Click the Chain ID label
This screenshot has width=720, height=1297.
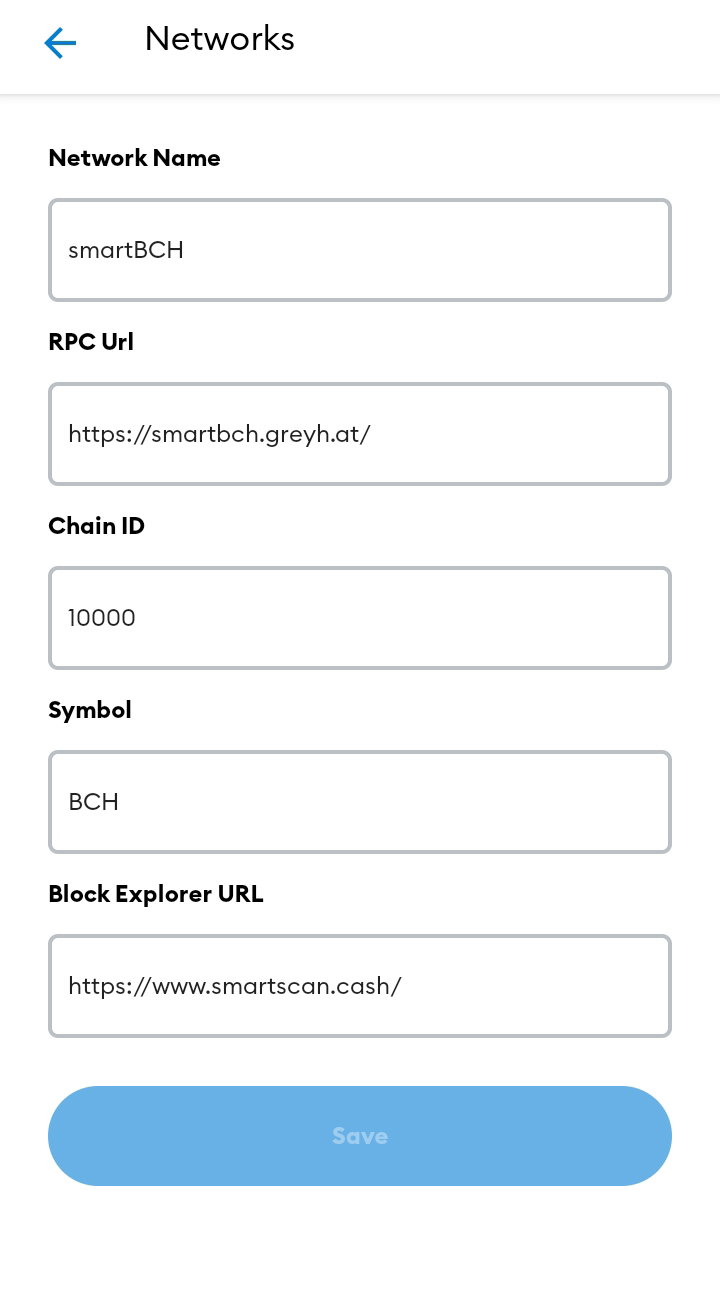click(96, 526)
